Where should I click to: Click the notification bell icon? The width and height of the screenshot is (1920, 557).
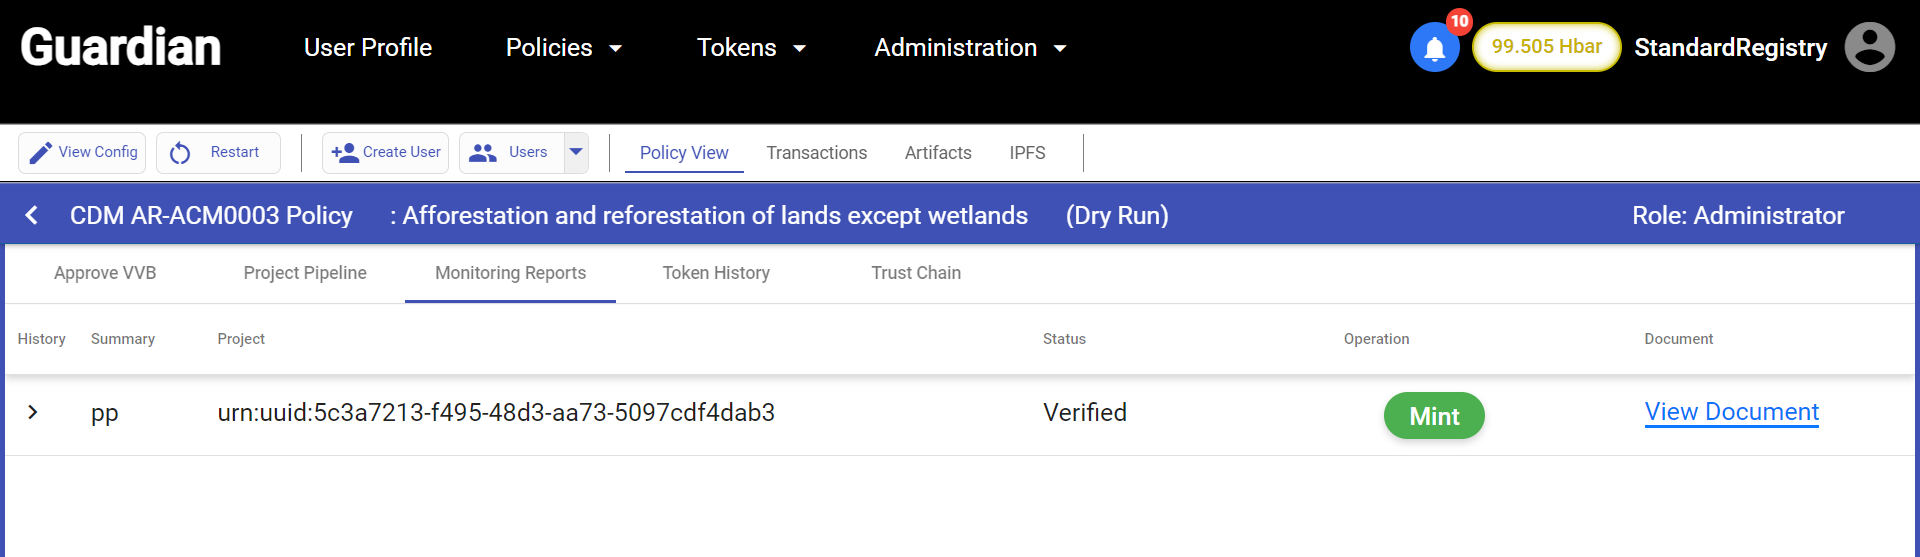point(1434,48)
